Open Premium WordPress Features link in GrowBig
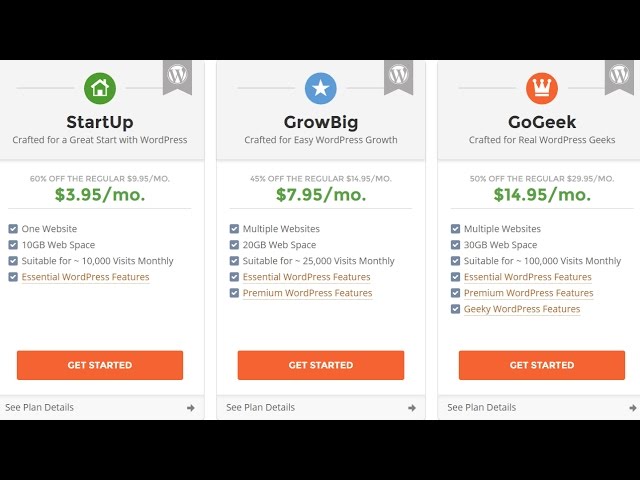The height and width of the screenshot is (480, 640). [x=307, y=293]
